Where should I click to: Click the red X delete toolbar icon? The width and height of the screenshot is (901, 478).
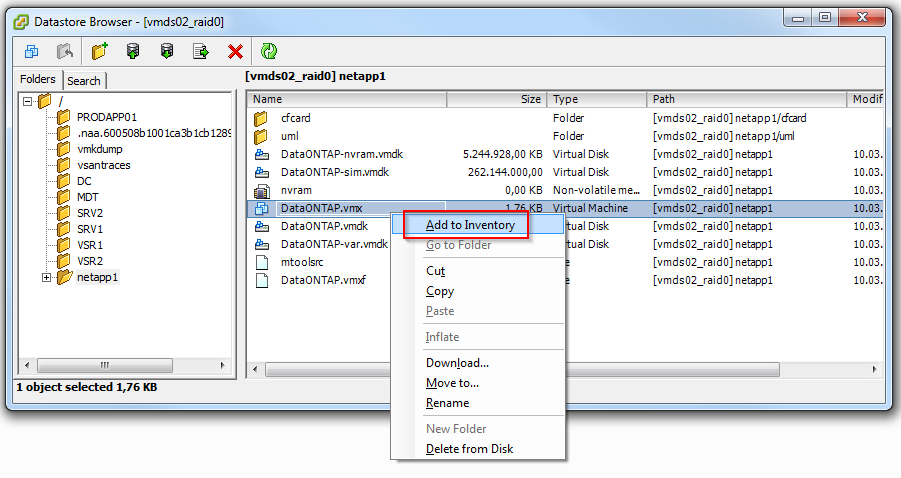point(235,52)
